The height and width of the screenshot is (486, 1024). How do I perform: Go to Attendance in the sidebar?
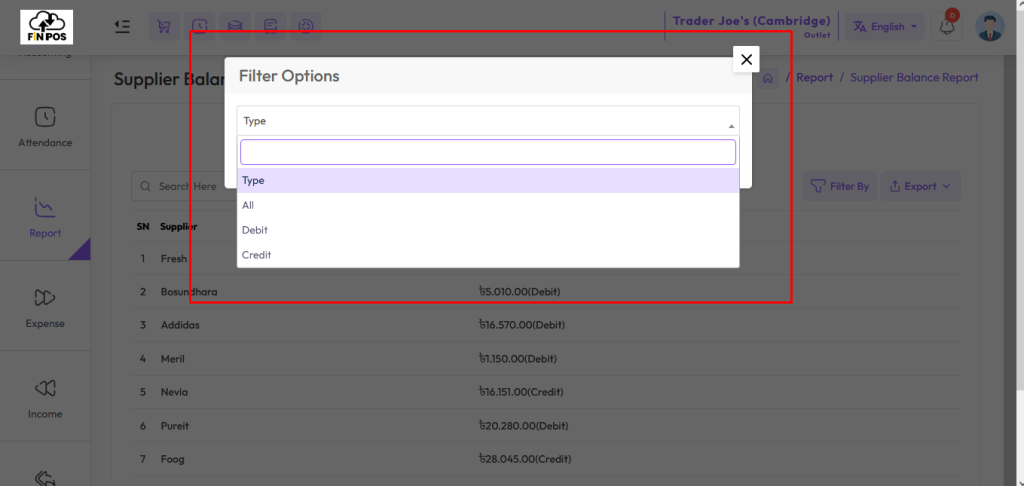45,127
